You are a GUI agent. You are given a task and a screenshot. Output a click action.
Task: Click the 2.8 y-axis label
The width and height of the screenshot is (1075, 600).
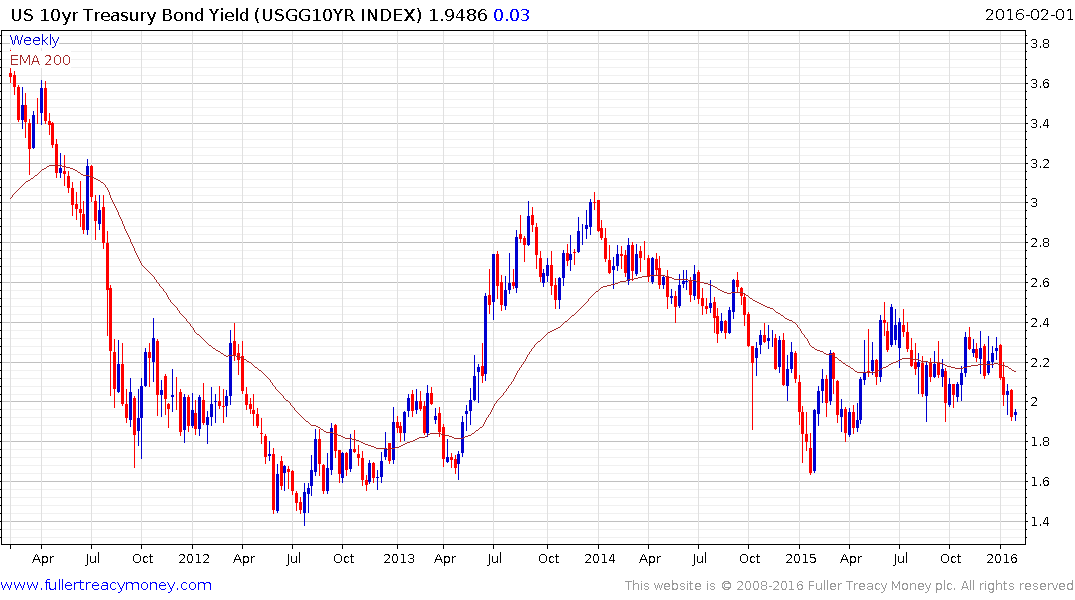point(1040,243)
